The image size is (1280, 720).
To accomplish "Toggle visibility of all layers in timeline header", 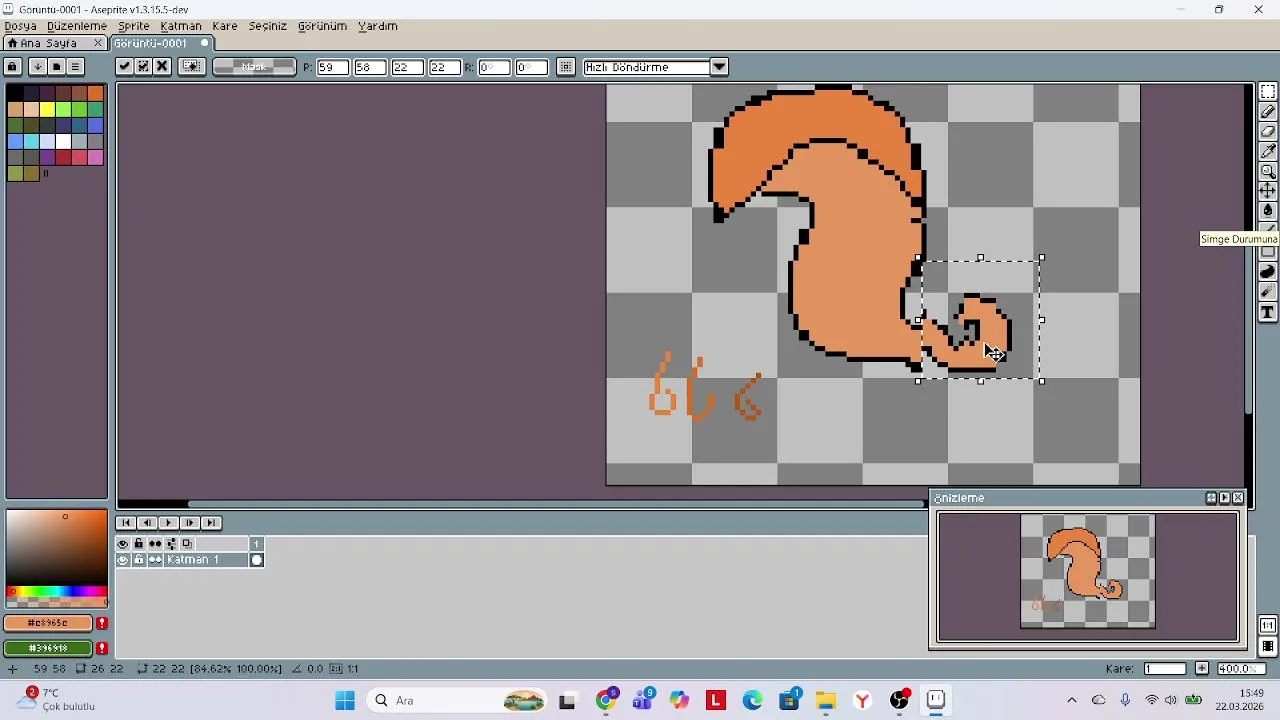I will 123,544.
